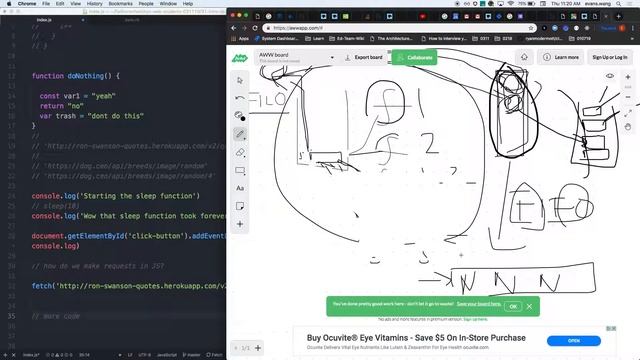Click the Save your board here link
Viewport: 640px width, 360px height.
click(479, 304)
